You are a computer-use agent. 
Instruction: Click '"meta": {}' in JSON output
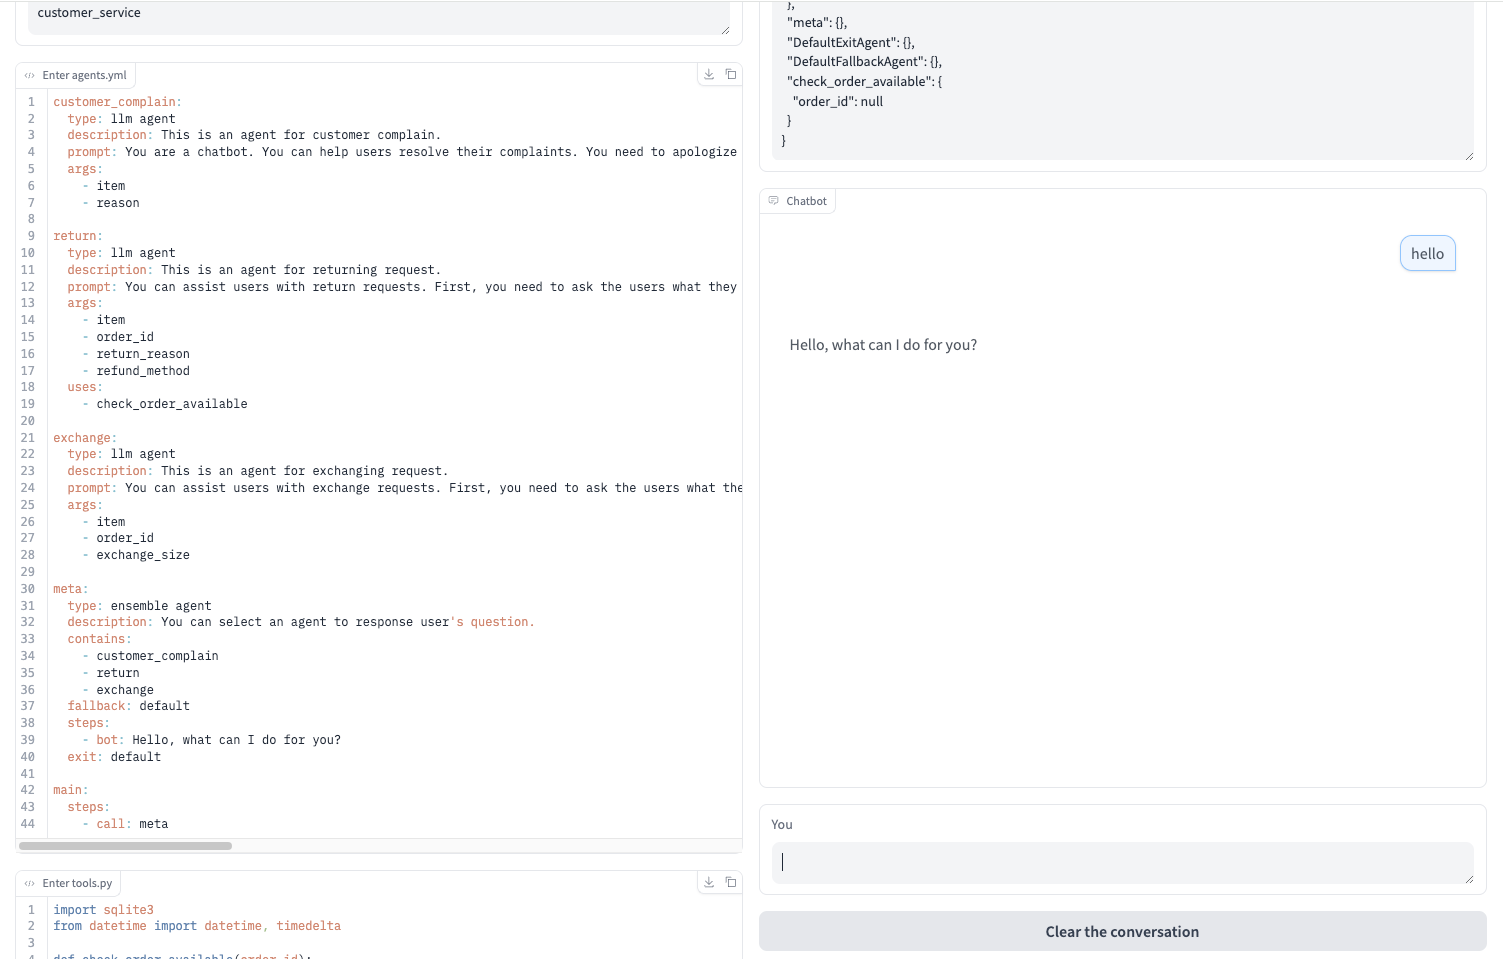(x=817, y=22)
